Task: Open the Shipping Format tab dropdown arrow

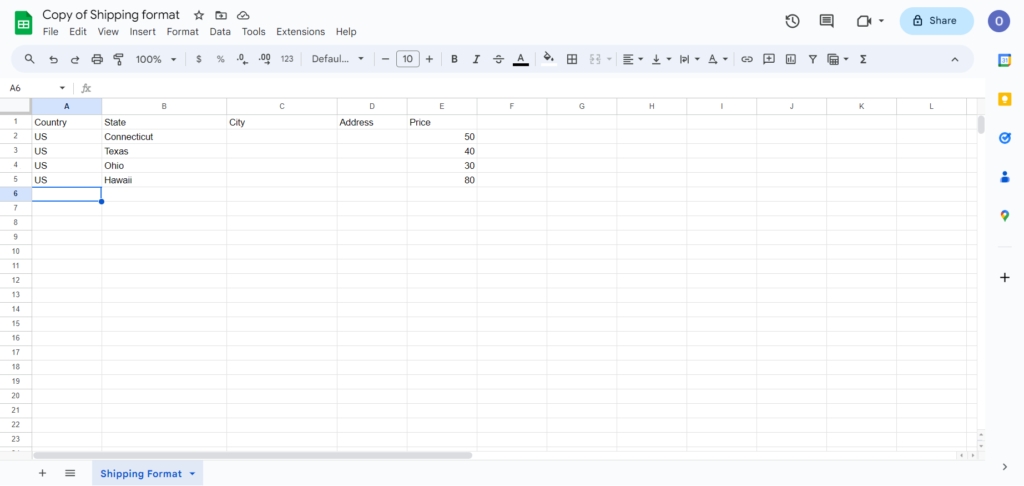Action: point(192,473)
